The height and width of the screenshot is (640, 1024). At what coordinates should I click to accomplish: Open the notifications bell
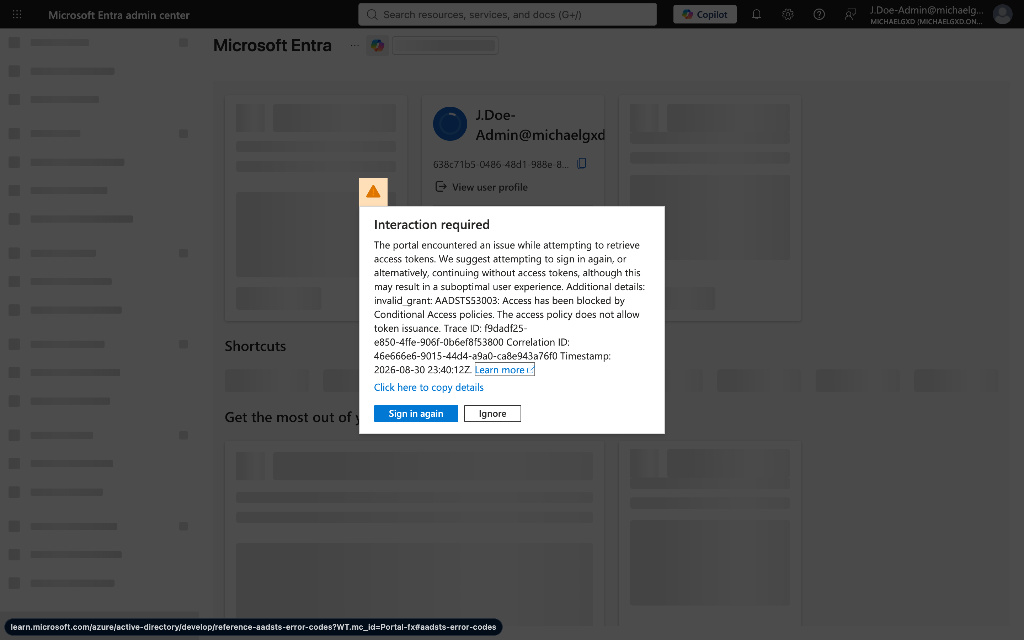pyautogui.click(x=756, y=14)
